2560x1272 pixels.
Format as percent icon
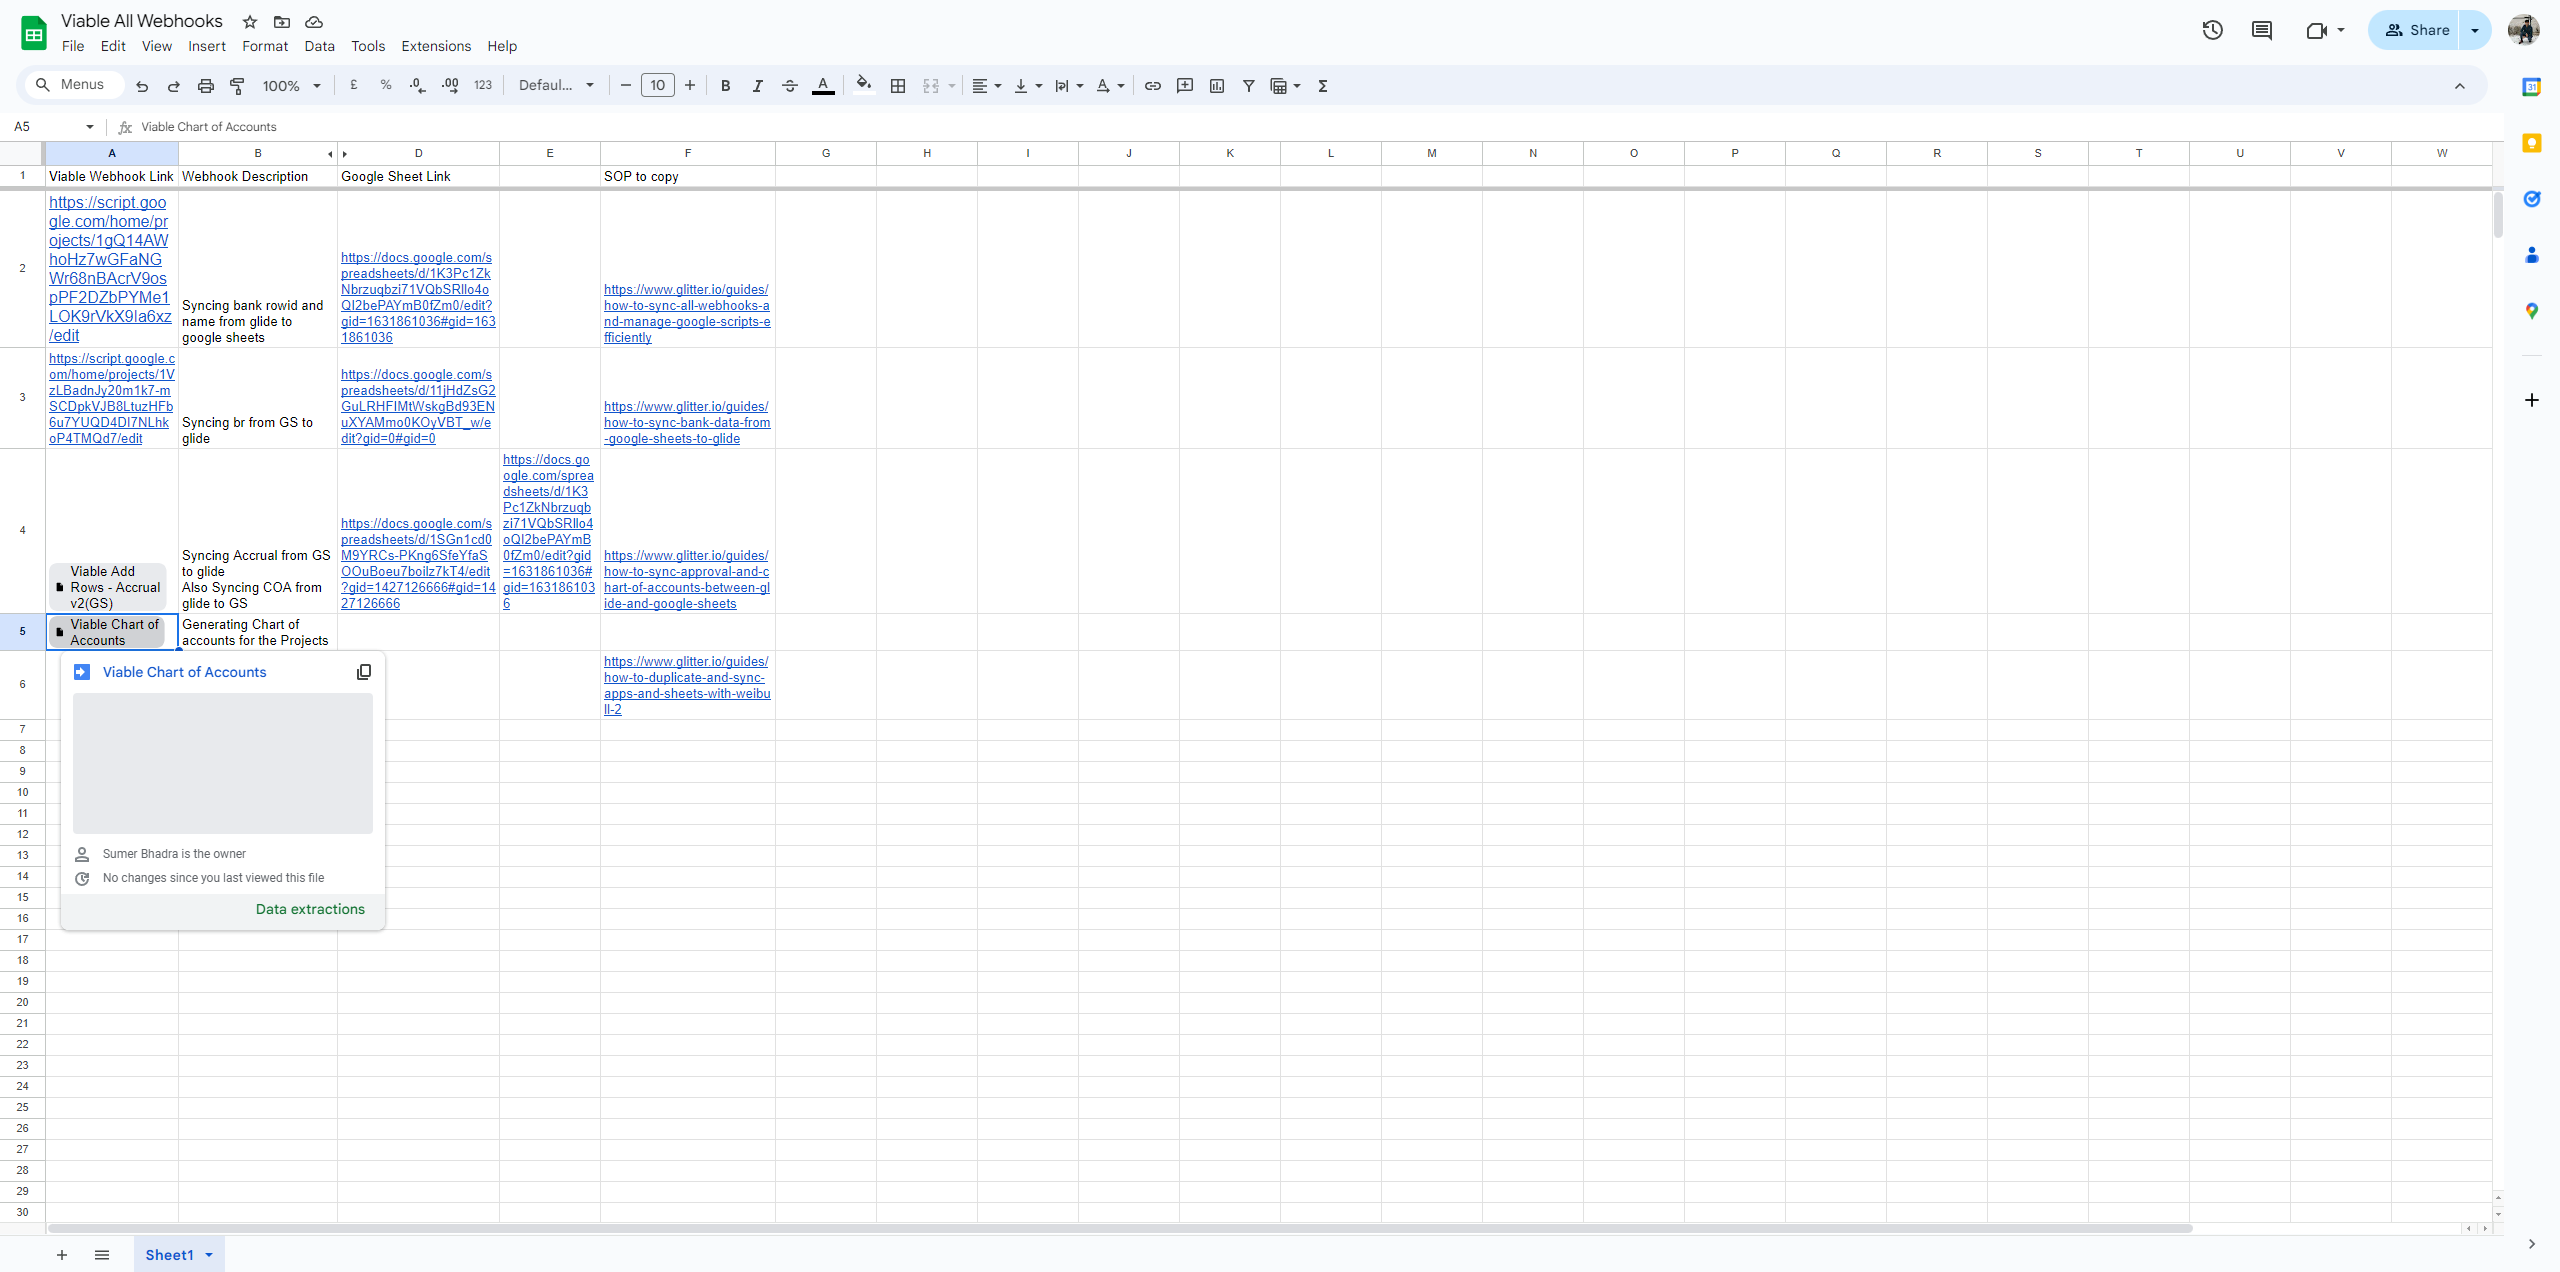(x=386, y=86)
